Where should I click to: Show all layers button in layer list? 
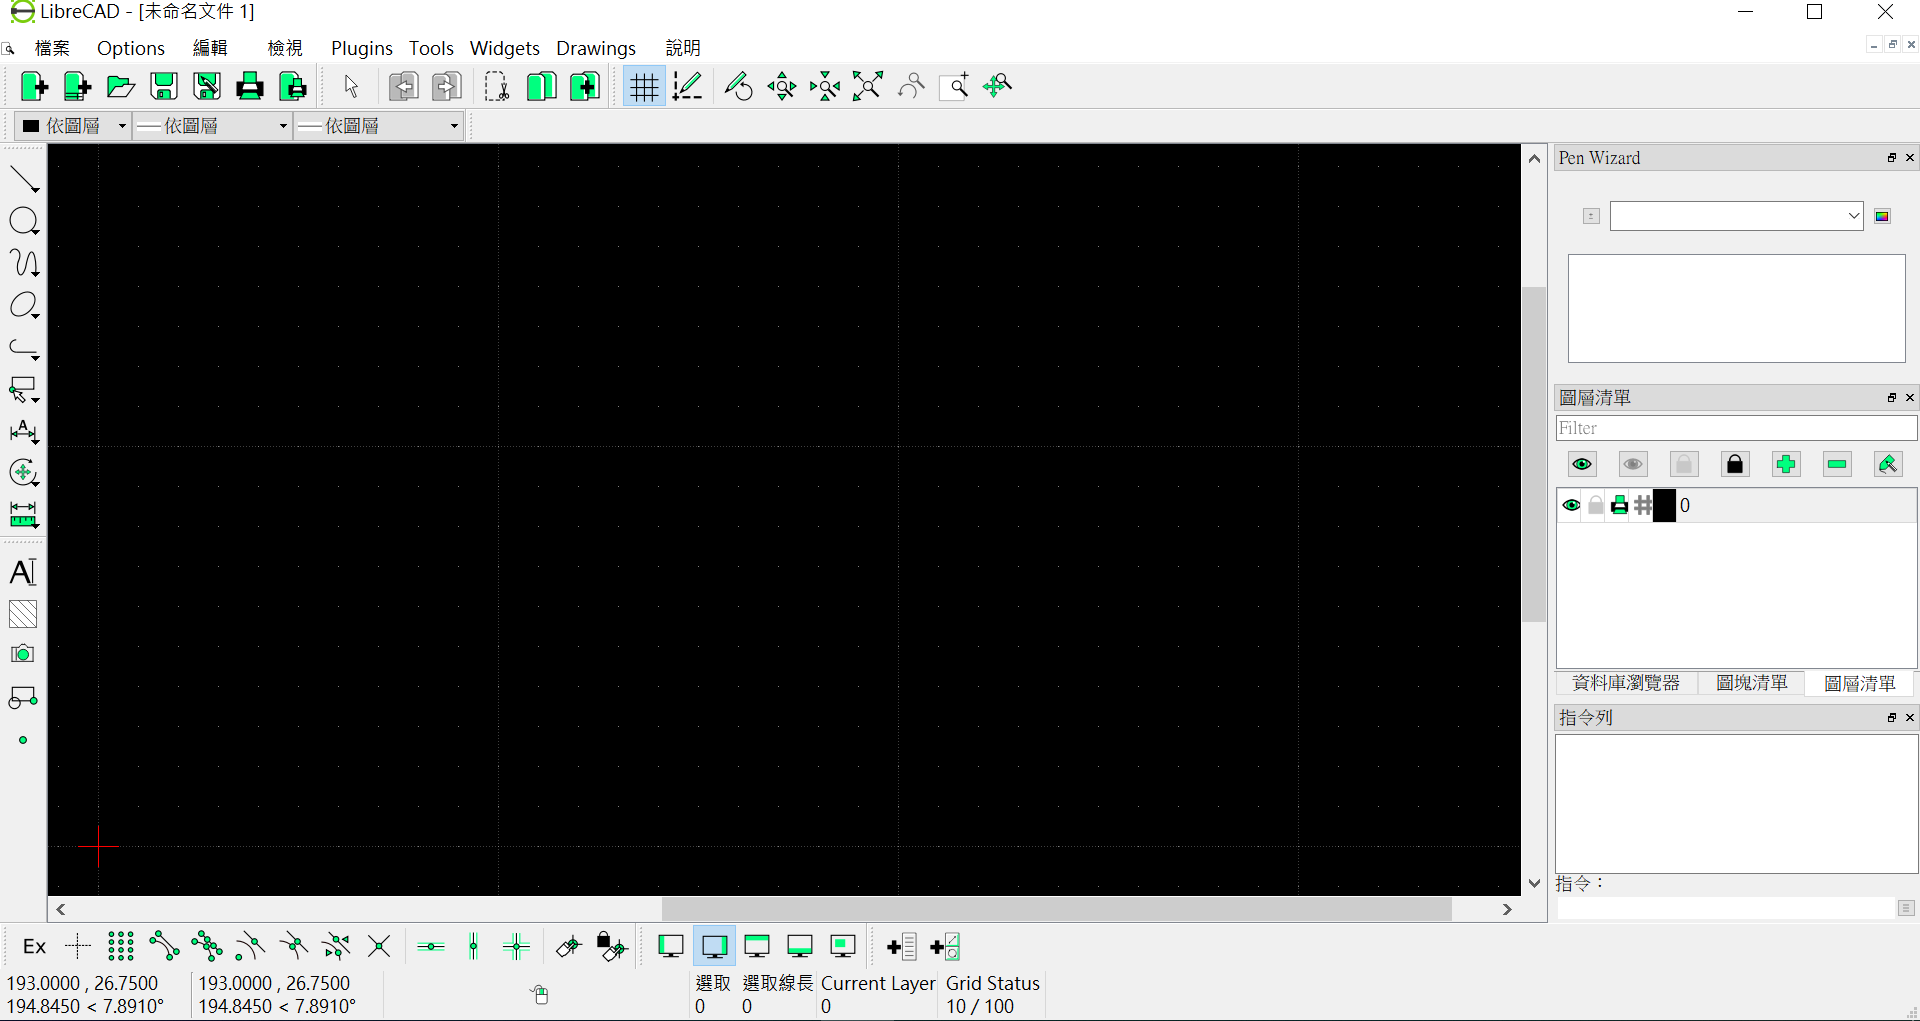click(1582, 464)
